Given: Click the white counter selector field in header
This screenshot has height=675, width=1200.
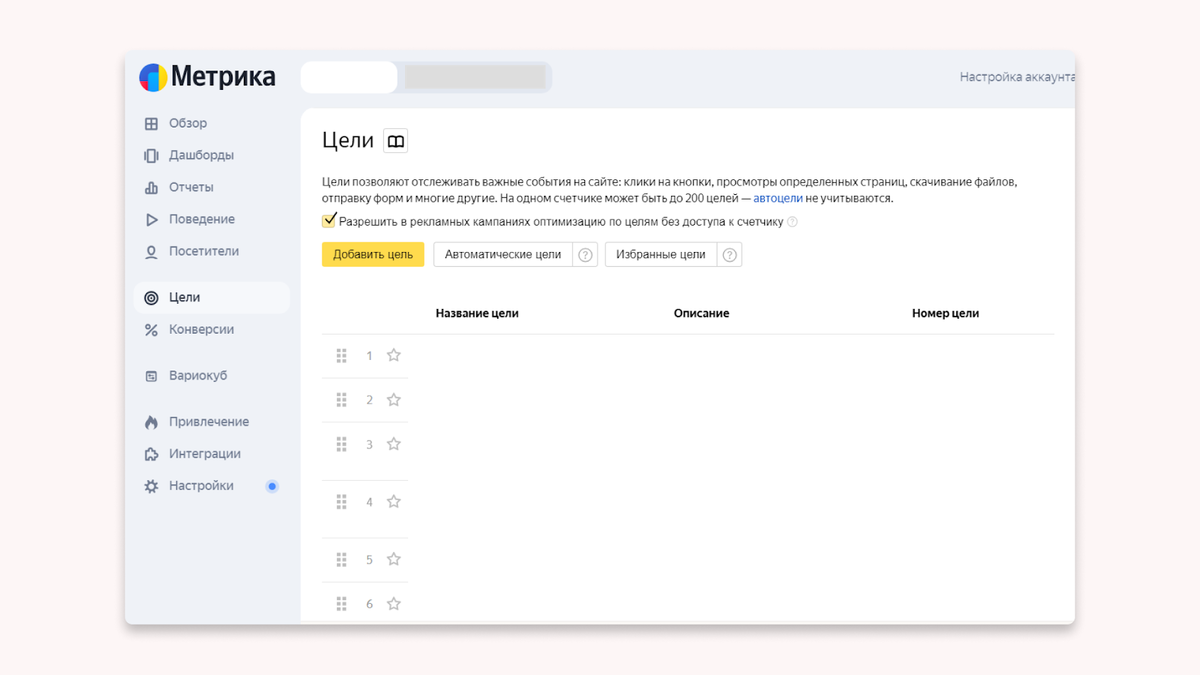Looking at the screenshot, I should tap(349, 77).
